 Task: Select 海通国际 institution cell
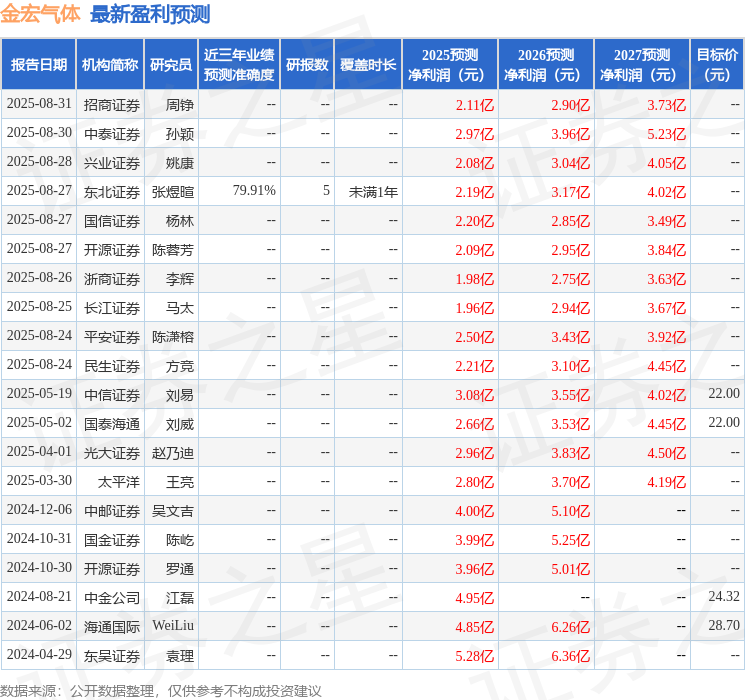point(112,627)
